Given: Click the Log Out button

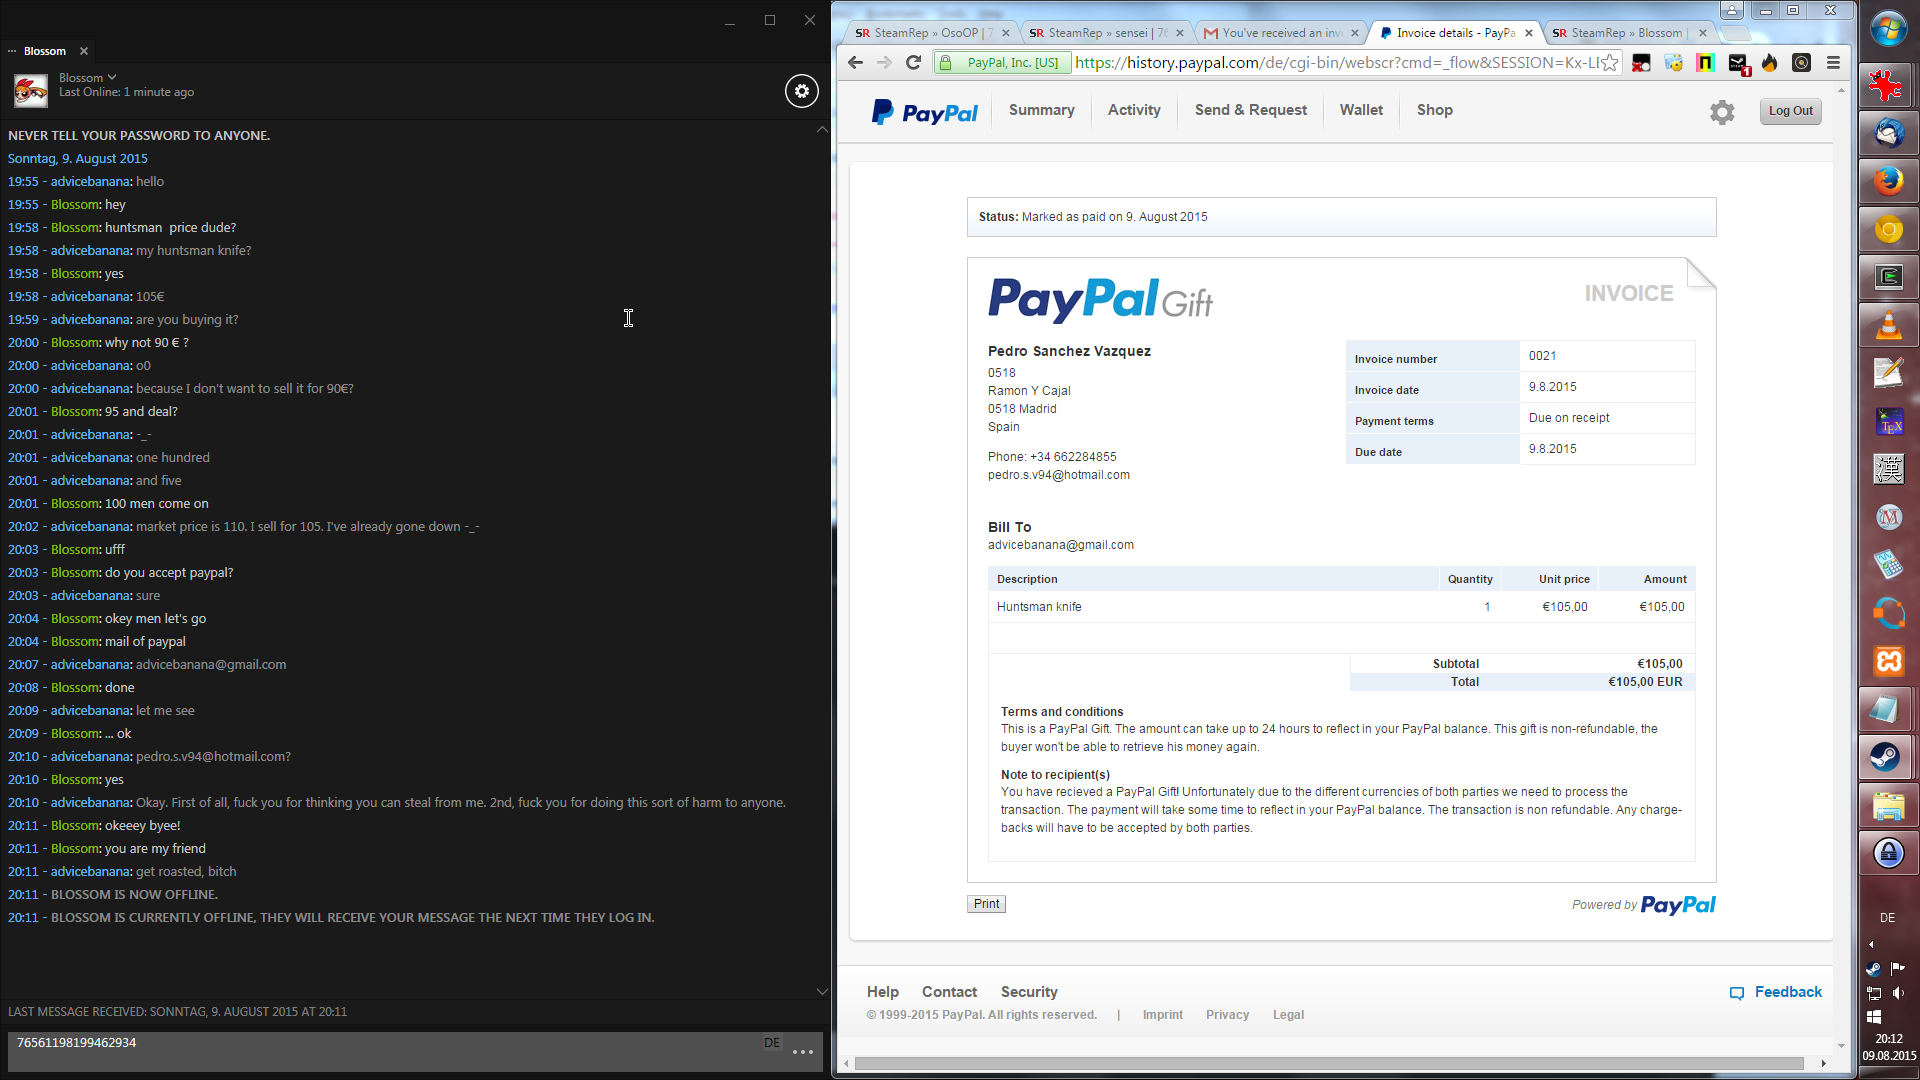Looking at the screenshot, I should tap(1790, 111).
